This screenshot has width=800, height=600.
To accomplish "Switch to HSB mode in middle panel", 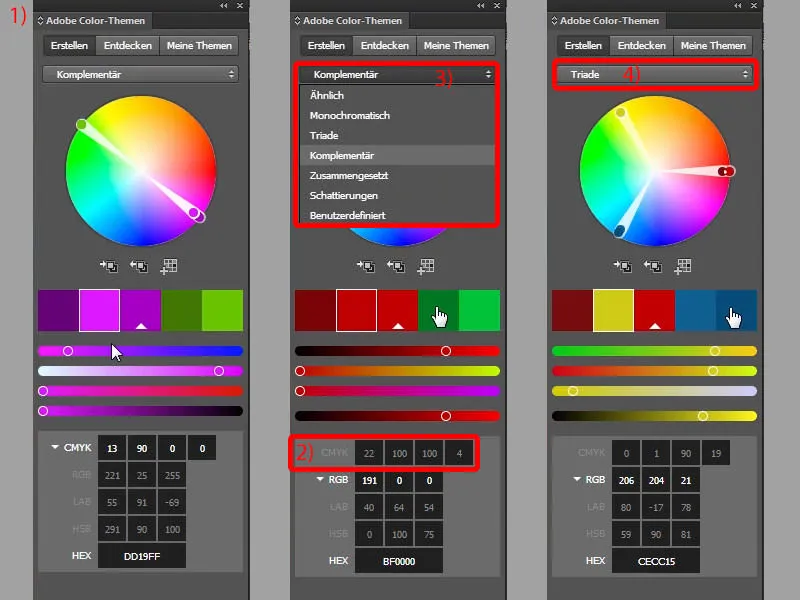I will pyautogui.click(x=339, y=534).
